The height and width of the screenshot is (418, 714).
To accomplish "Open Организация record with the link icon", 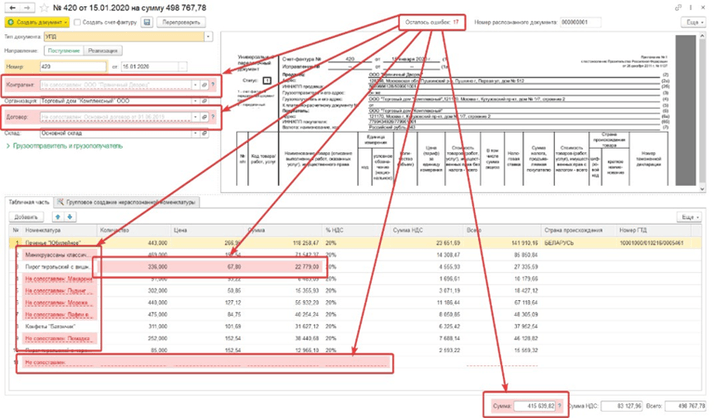I will (x=204, y=101).
